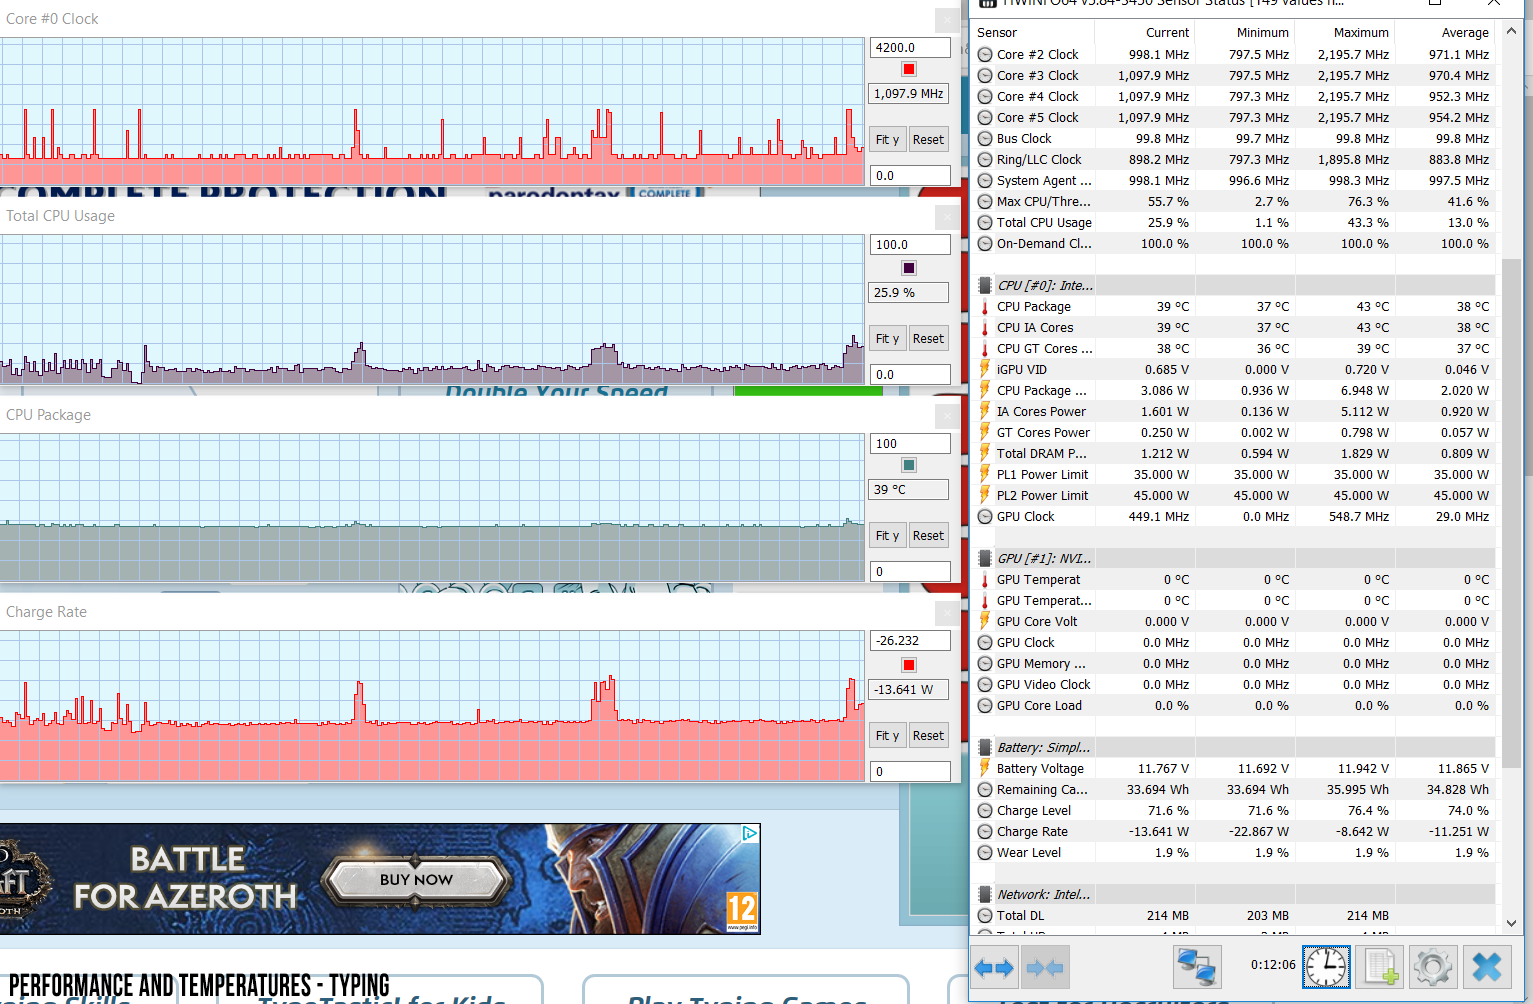The image size is (1533, 1004).
Task: Select the On-Demand Cl... sensor row
Action: click(1234, 243)
